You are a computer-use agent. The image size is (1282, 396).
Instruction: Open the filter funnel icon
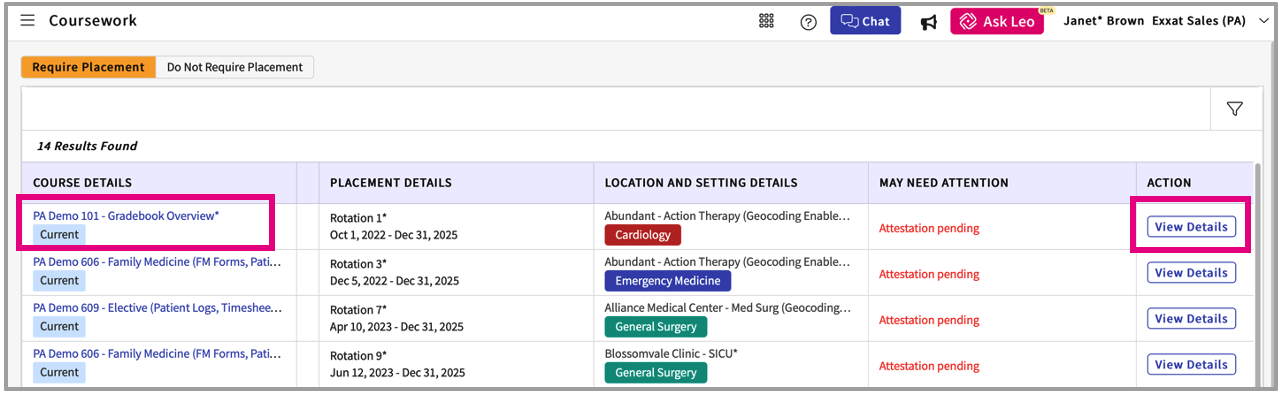[x=1234, y=109]
